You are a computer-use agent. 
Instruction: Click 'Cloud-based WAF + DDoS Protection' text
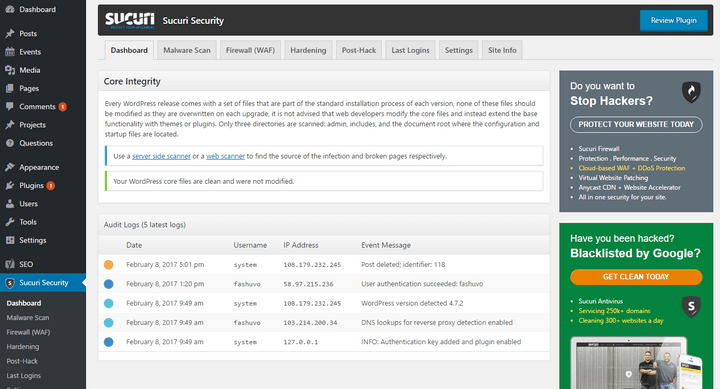(632, 168)
